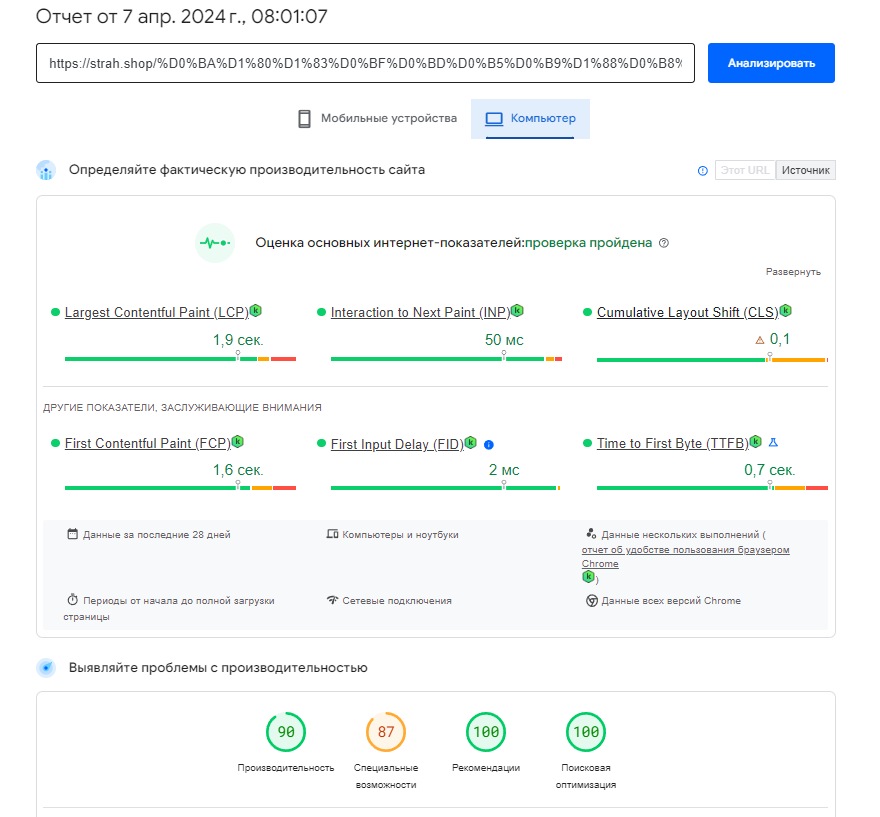Viewport: 880px width, 817px height.
Task: Click the green badge beside CLS
Action: tap(785, 311)
